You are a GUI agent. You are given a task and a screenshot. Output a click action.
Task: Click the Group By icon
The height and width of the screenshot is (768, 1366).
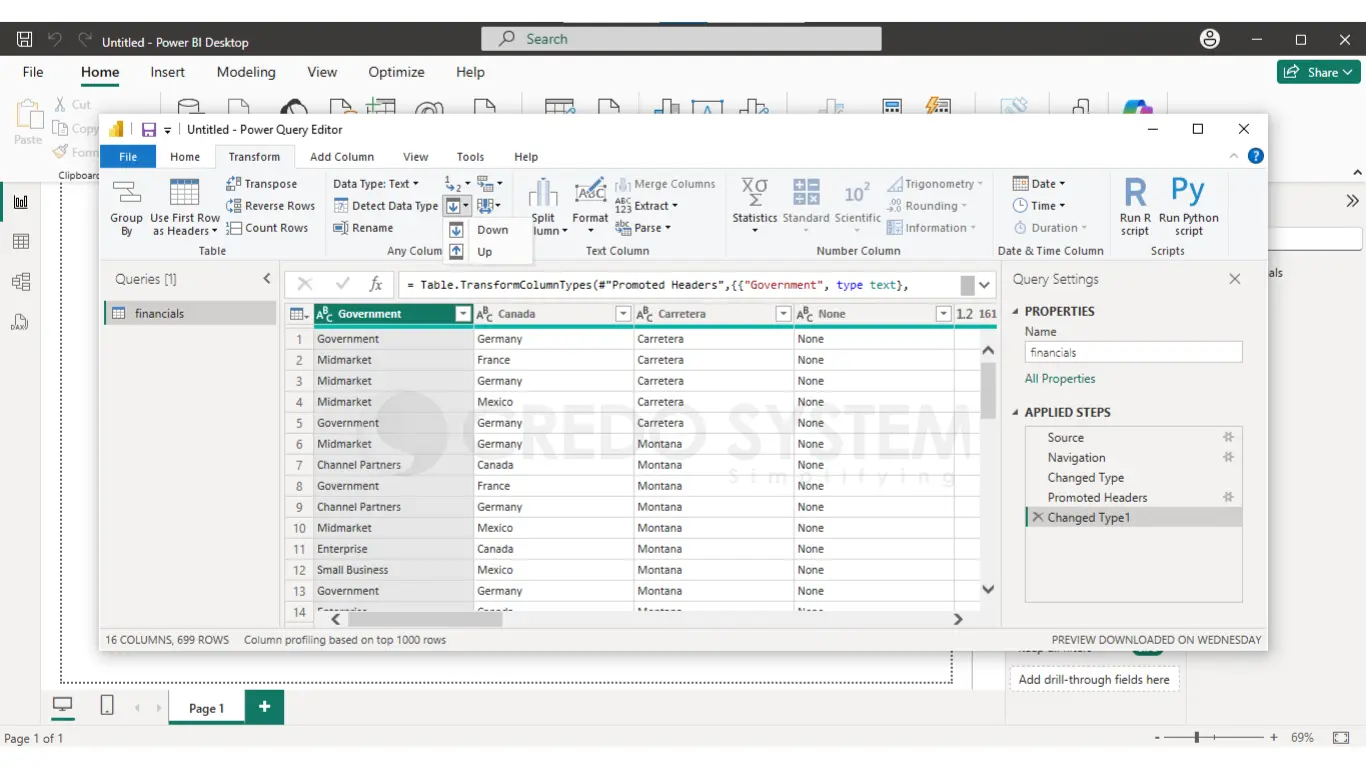[x=126, y=193]
